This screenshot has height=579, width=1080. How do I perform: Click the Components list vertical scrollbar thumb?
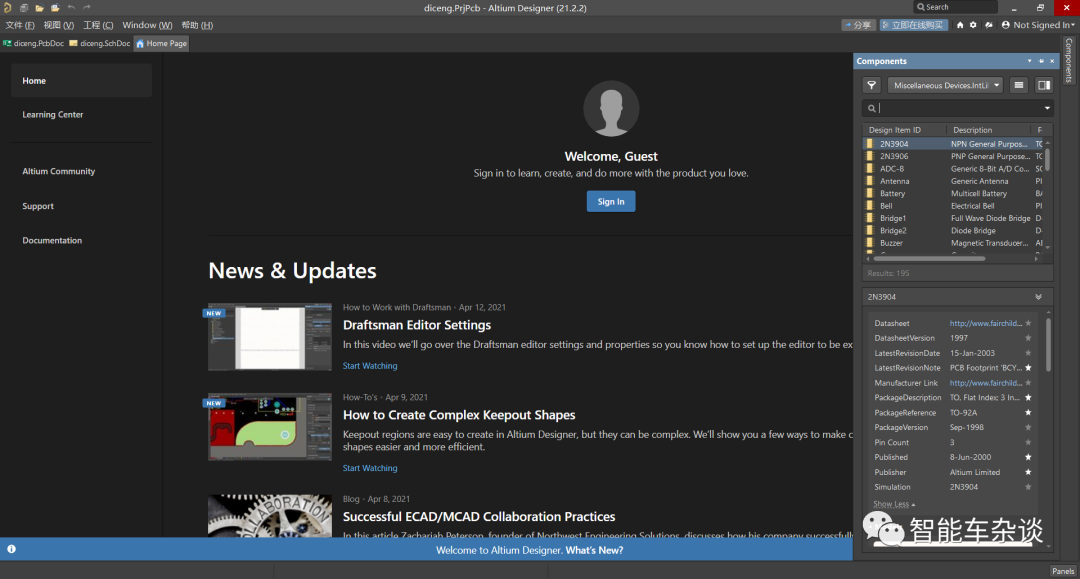pos(1048,158)
